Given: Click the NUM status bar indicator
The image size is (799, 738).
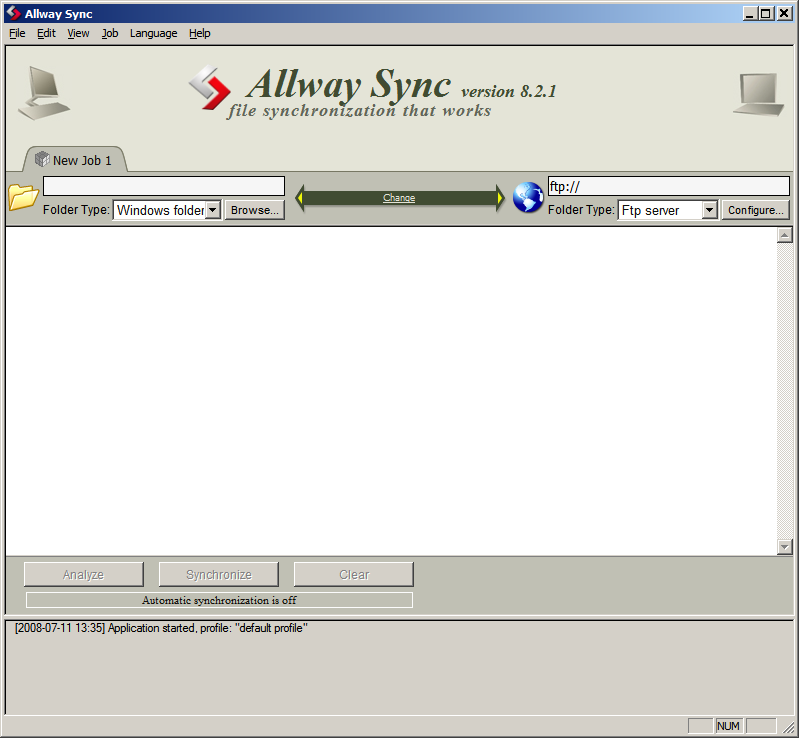Looking at the screenshot, I should pos(728,726).
